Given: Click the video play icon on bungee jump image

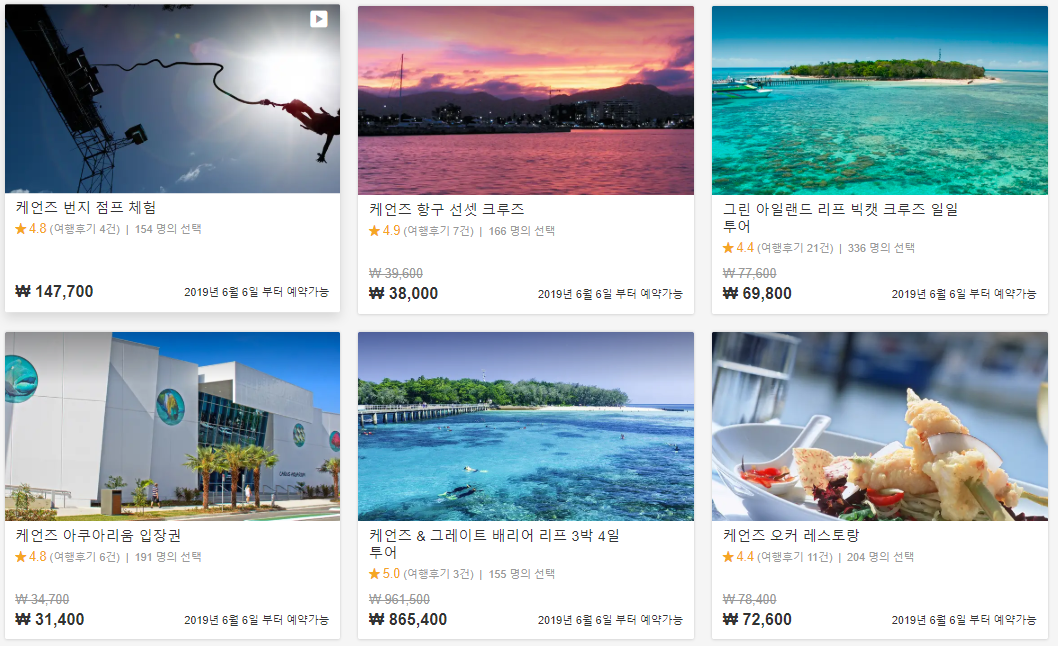Looking at the screenshot, I should point(318,19).
